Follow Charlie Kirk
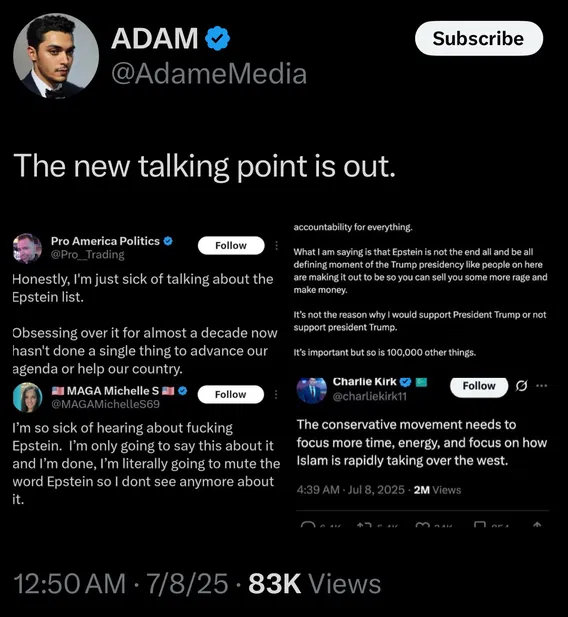 click(479, 386)
